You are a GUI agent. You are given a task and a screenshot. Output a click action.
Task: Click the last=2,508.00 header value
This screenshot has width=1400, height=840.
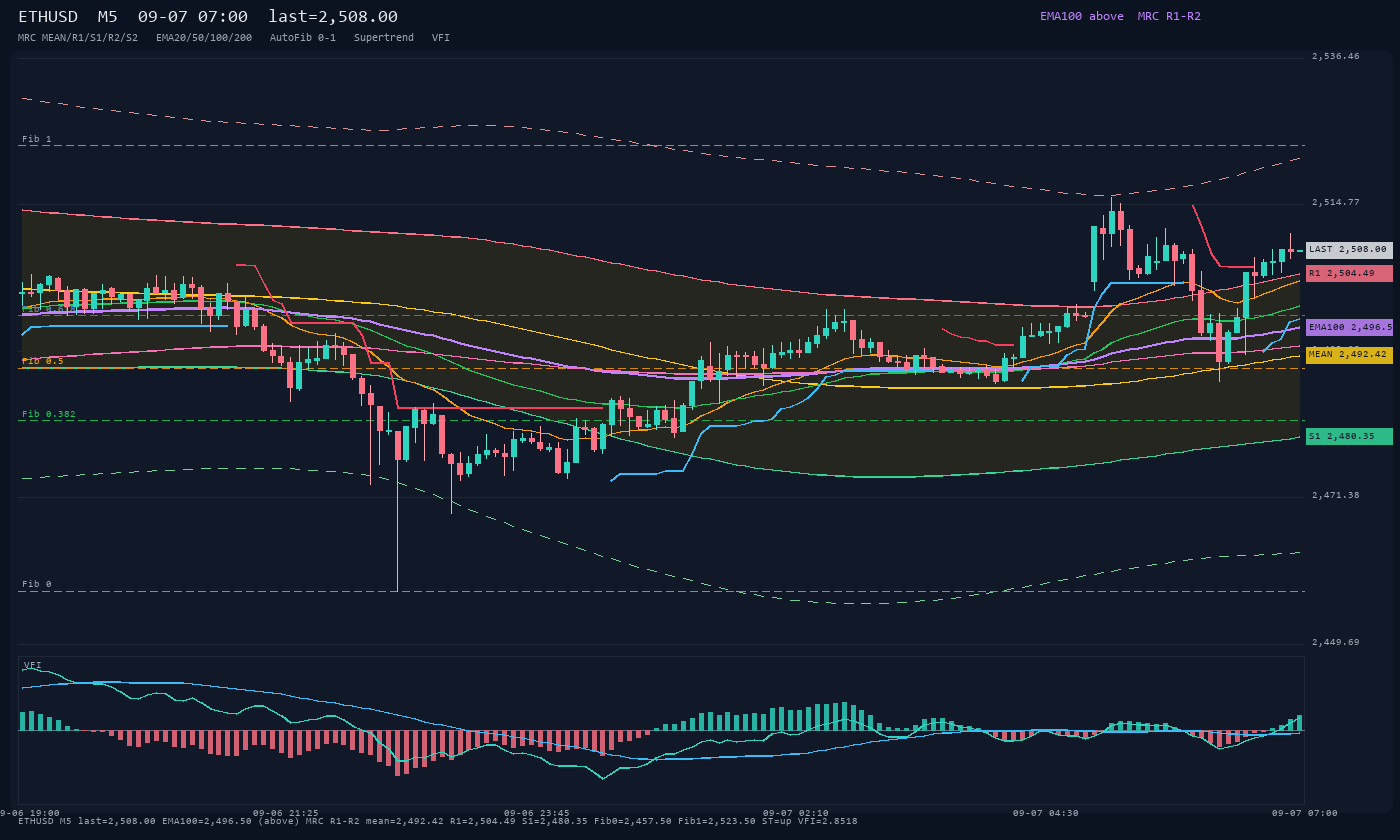coord(333,17)
